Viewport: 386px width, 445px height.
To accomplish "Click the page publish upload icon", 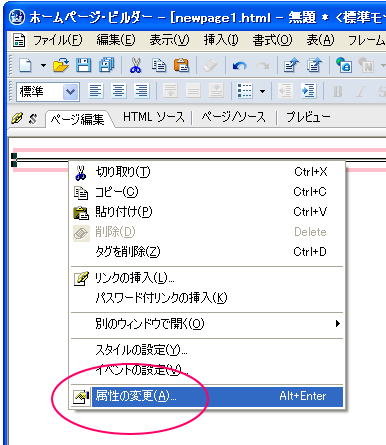I will coord(291,65).
